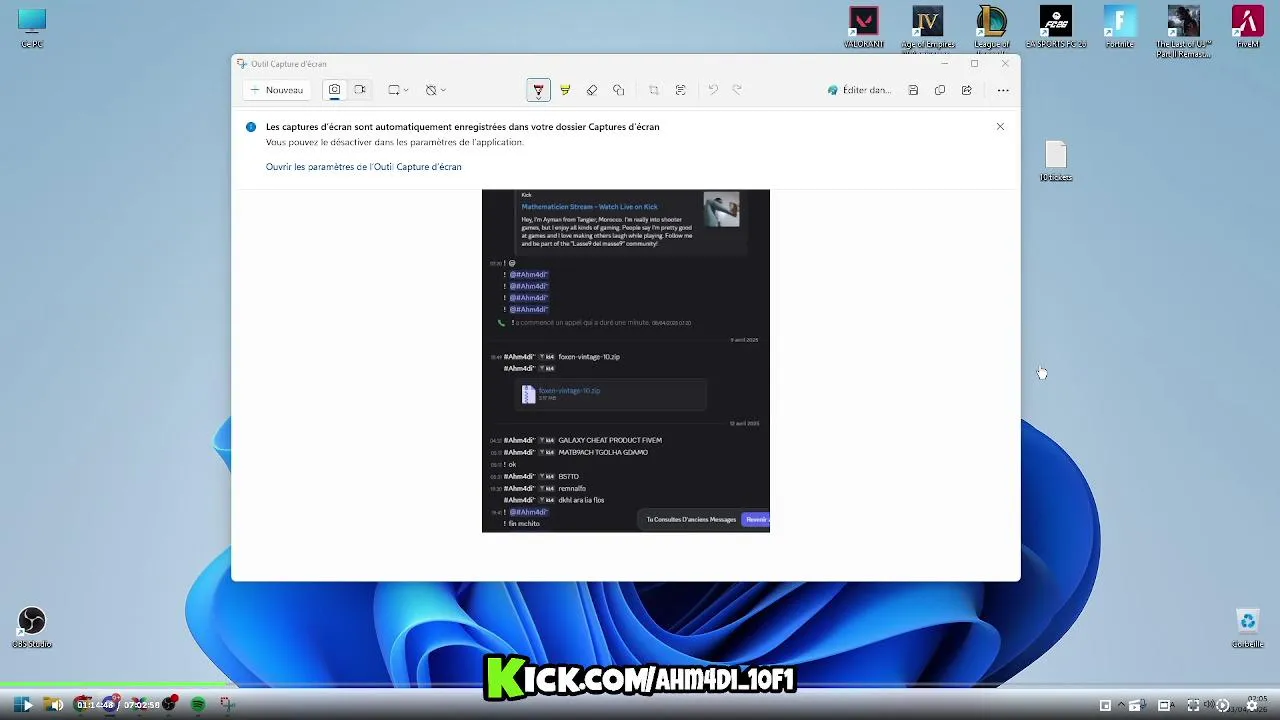Open the Age of Empires IV shortcut
1280x720 pixels.
(928, 29)
